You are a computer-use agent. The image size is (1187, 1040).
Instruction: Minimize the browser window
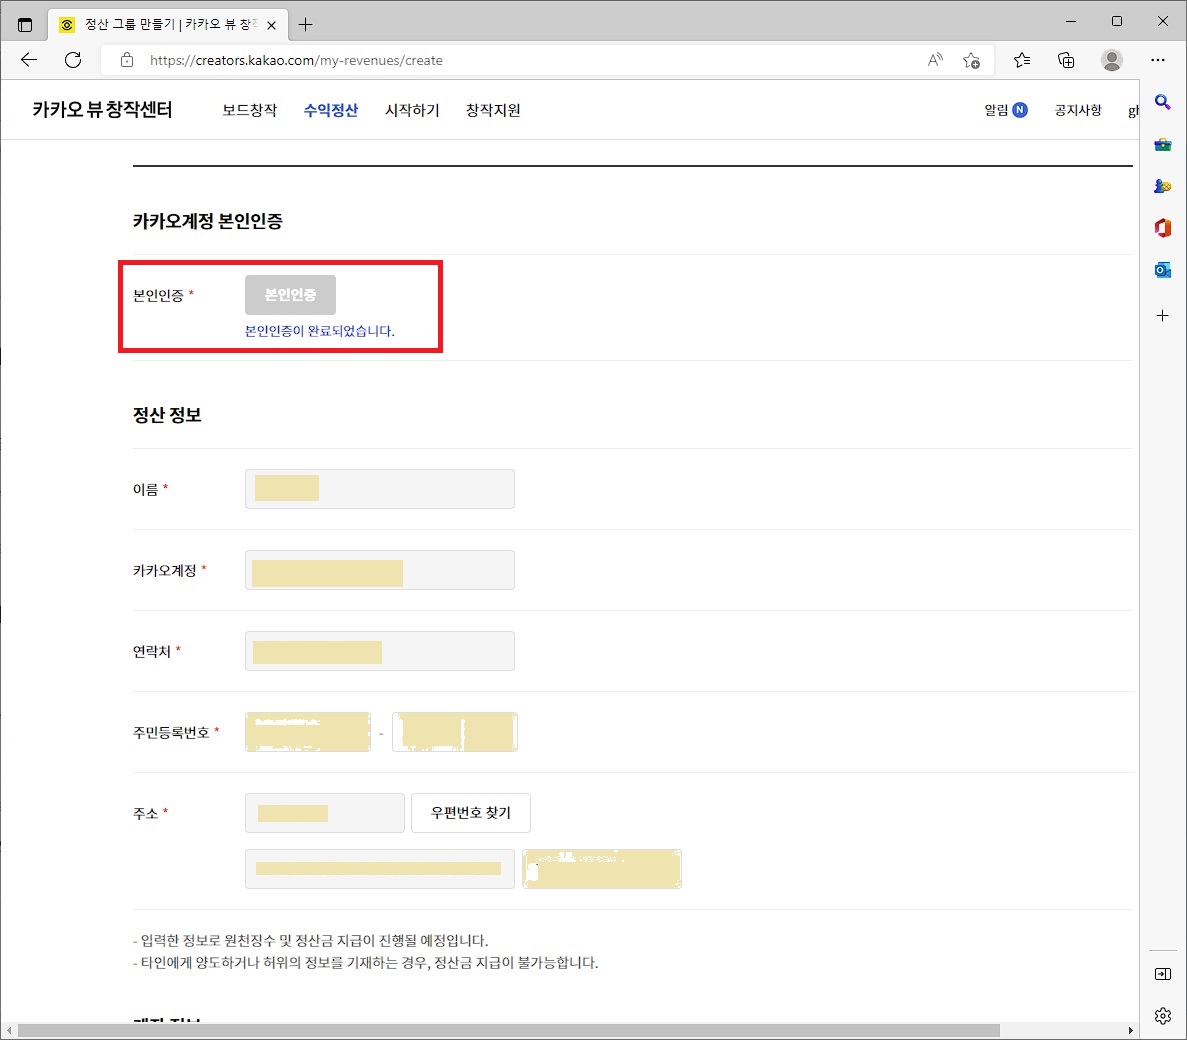click(x=1070, y=22)
